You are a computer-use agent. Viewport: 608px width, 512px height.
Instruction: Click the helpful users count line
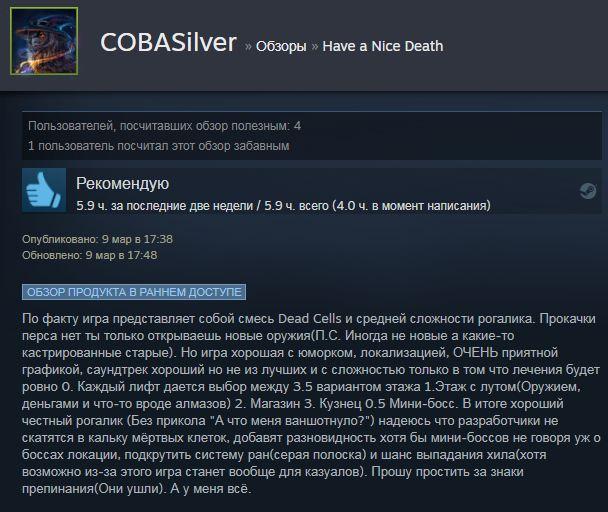(x=164, y=126)
